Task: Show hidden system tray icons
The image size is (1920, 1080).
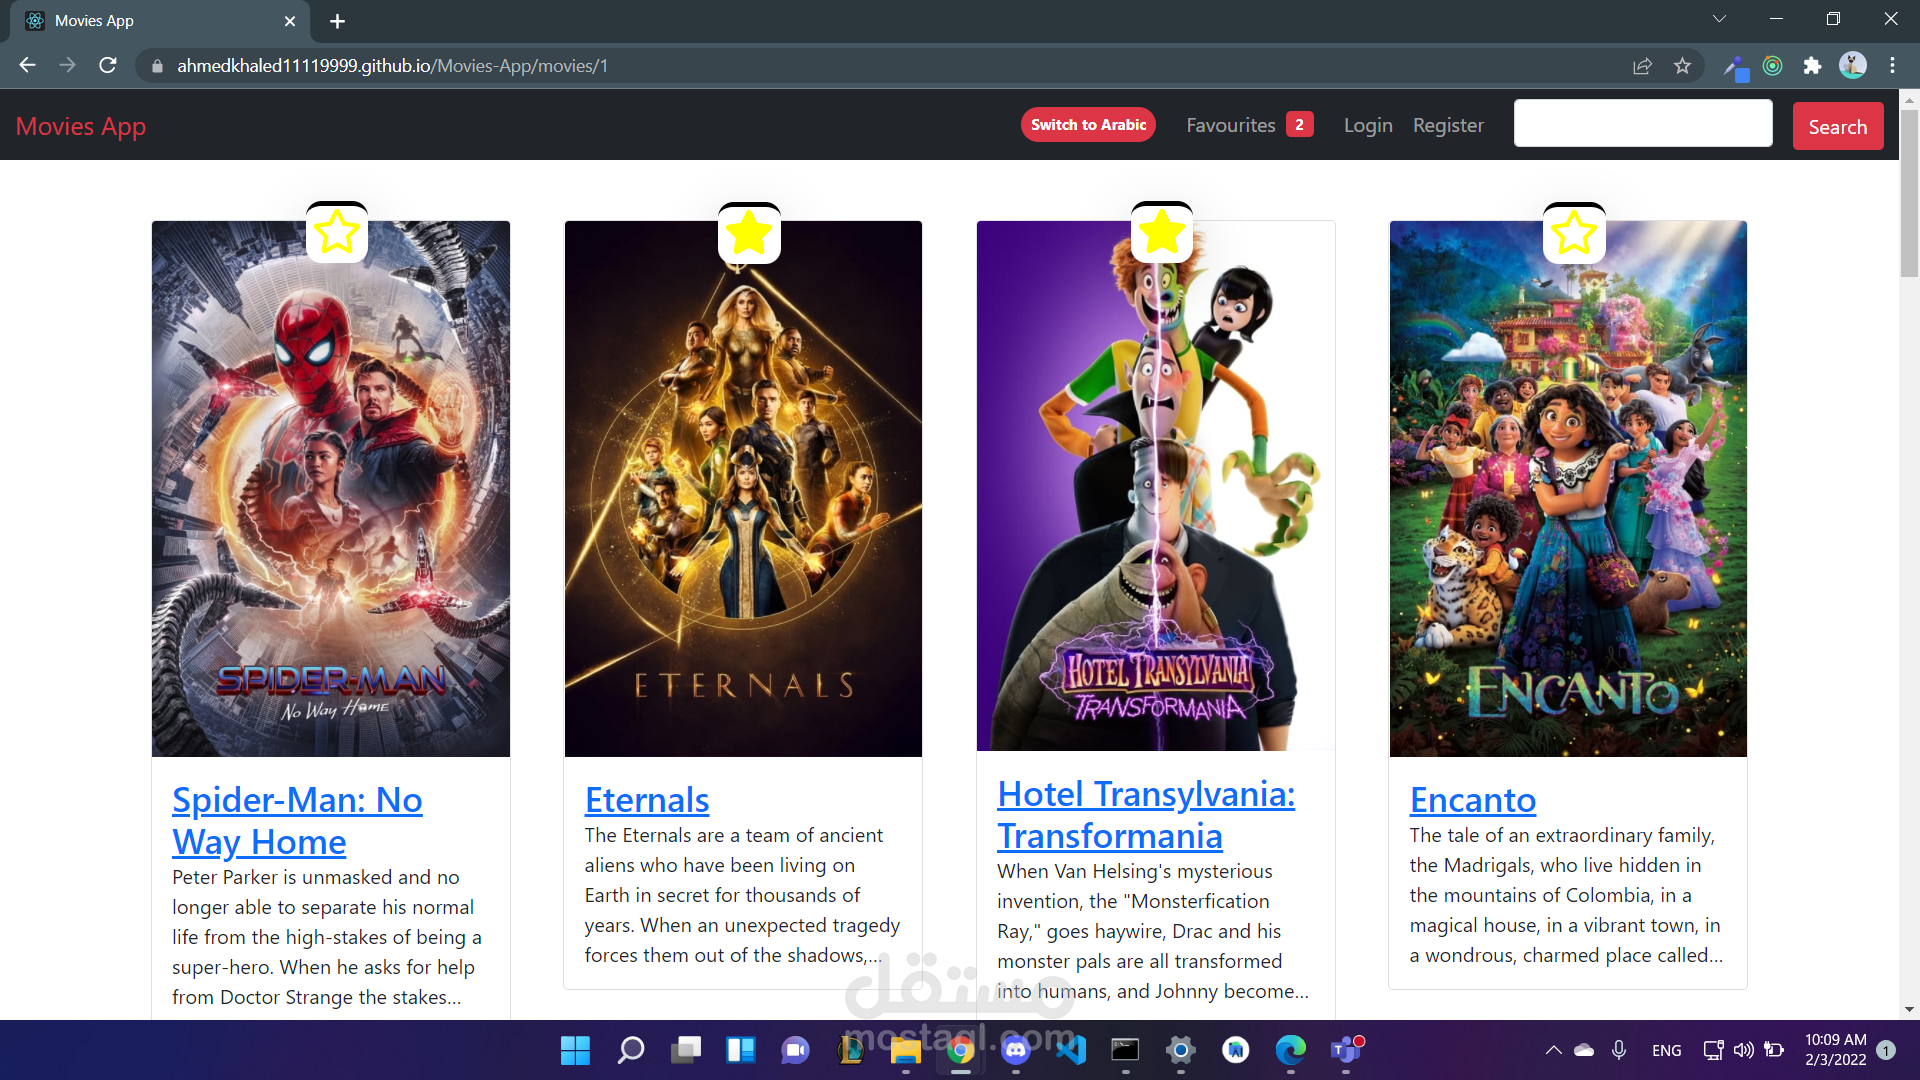Action: click(x=1553, y=1050)
